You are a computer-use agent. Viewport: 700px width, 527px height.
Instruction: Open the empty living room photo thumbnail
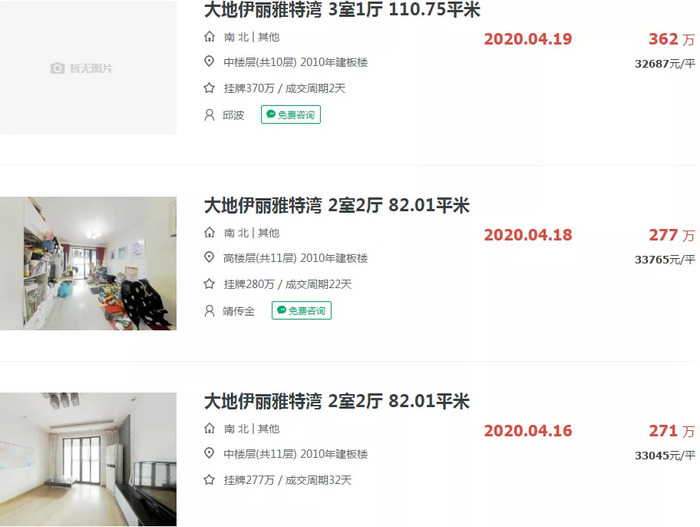(88, 459)
